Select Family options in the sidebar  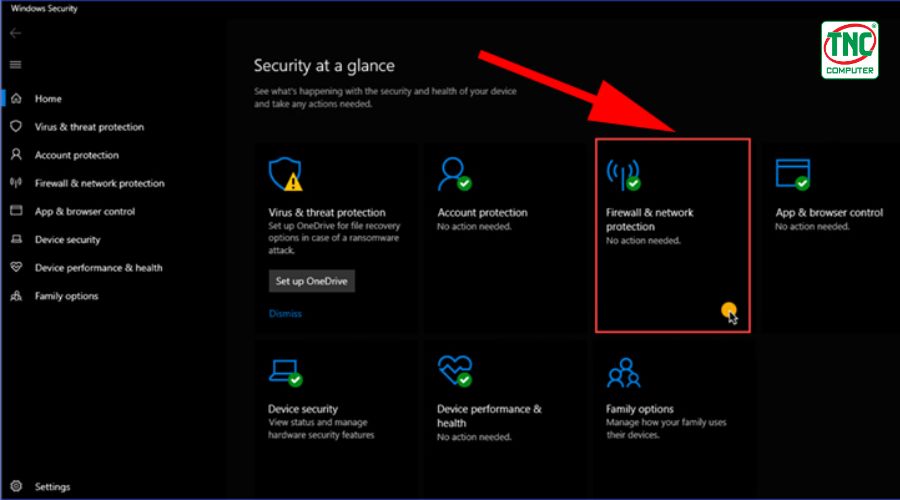[66, 296]
